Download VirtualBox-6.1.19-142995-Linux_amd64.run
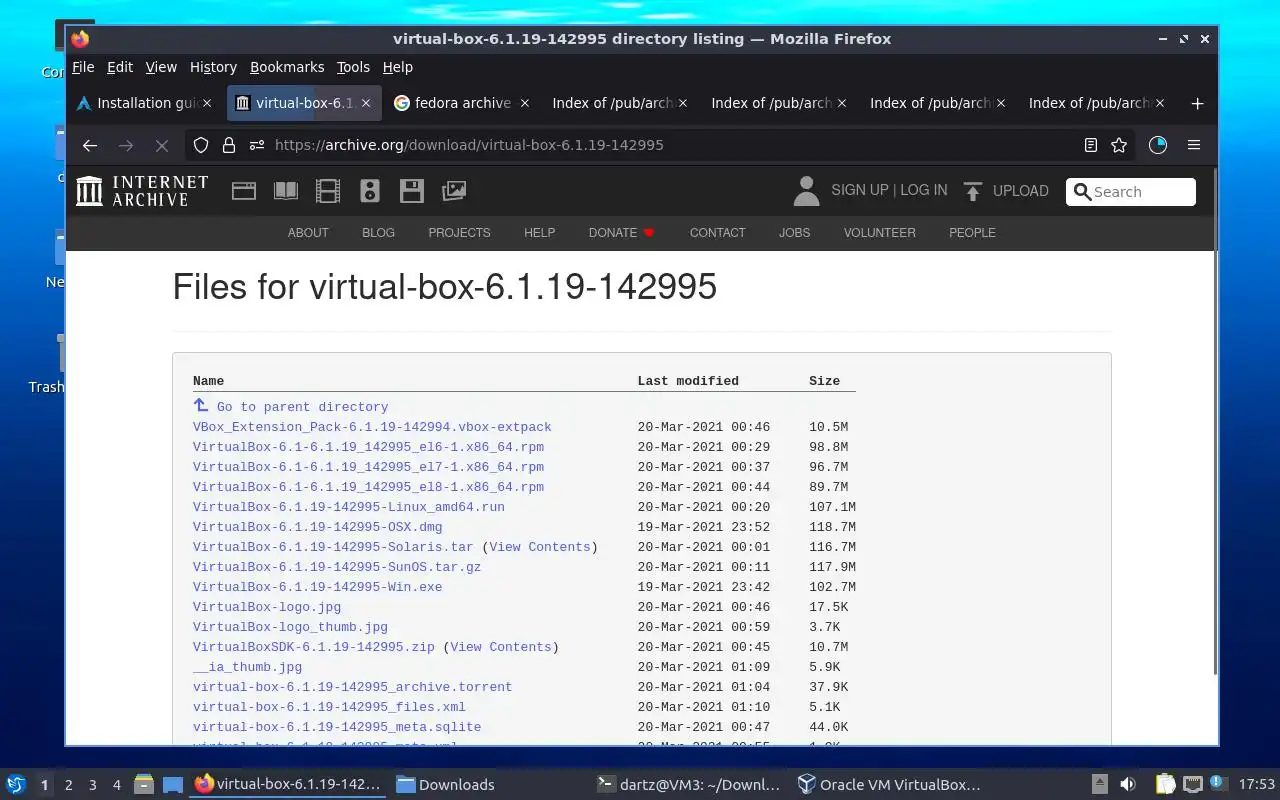Screen dimensions: 1280x800 pos(348,507)
